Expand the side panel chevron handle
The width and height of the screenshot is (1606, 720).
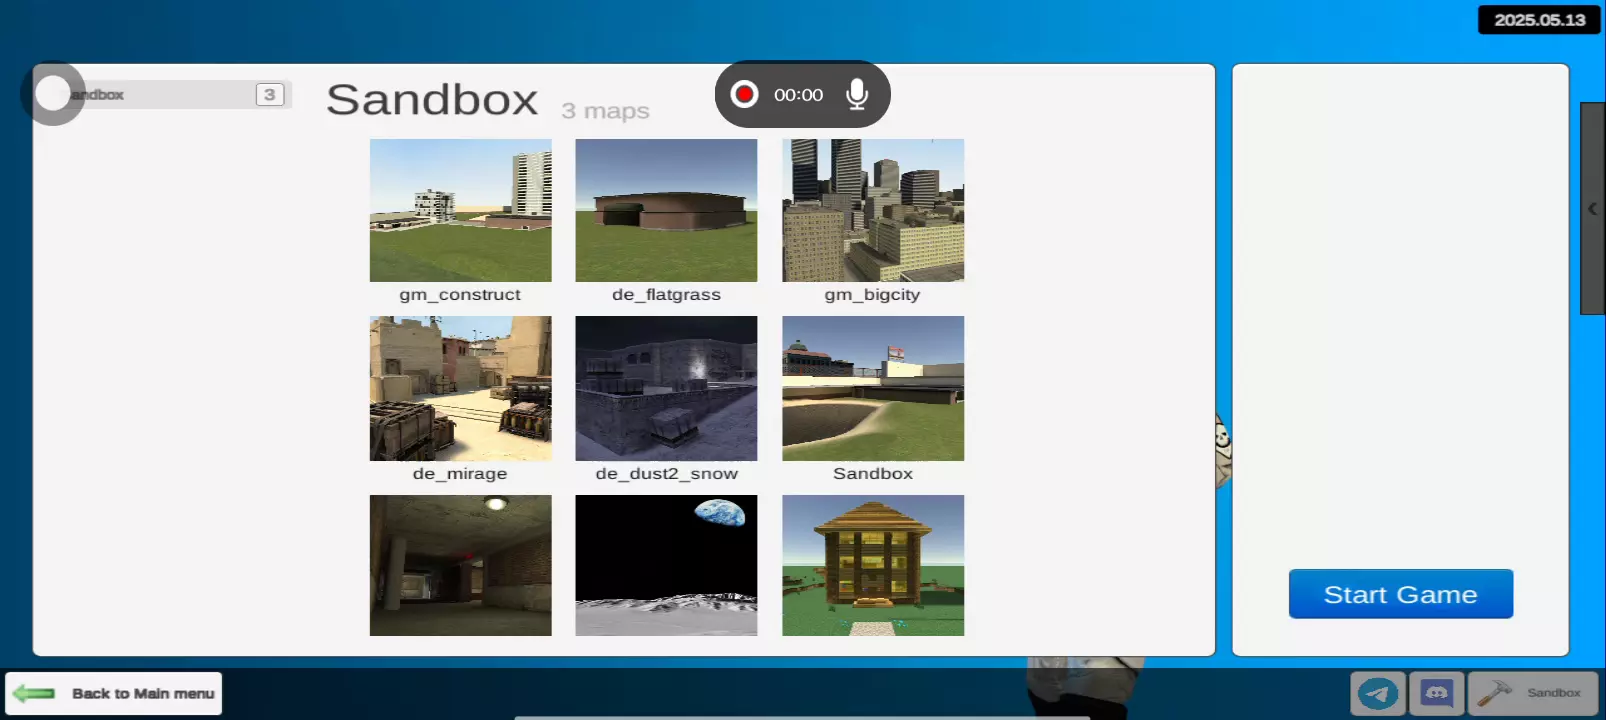(1592, 209)
